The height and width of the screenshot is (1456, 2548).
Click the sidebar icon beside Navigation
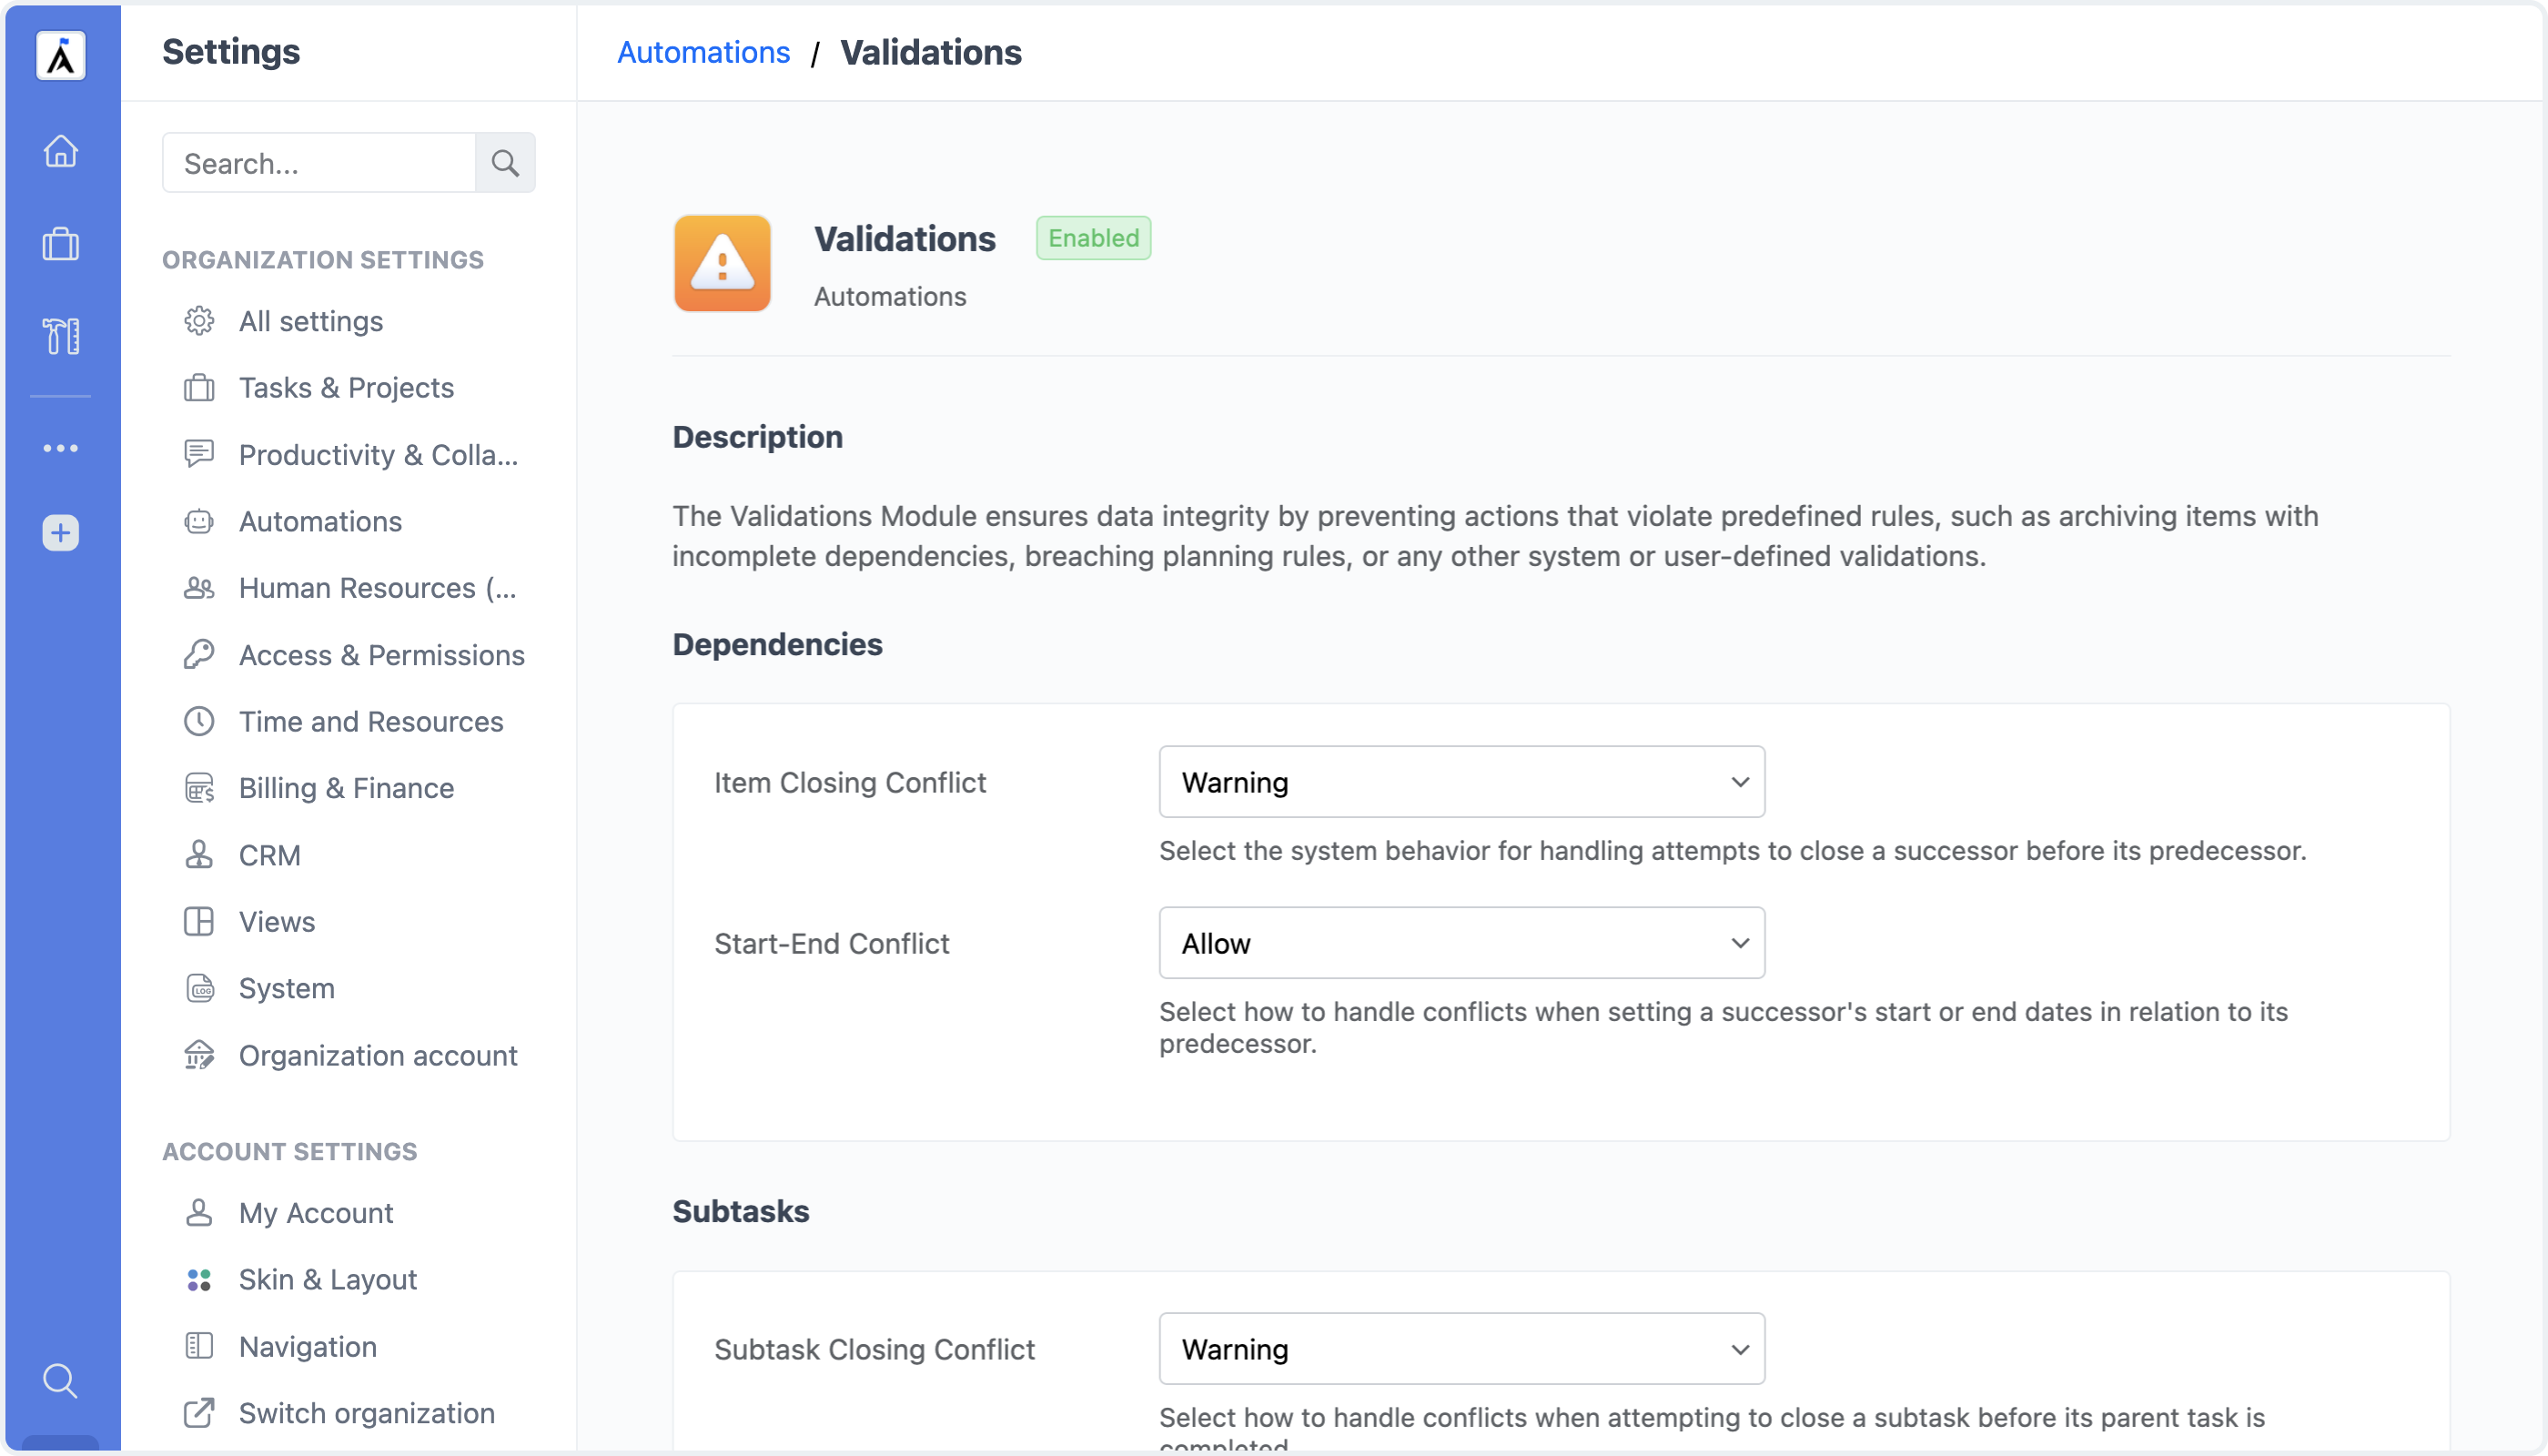point(199,1346)
